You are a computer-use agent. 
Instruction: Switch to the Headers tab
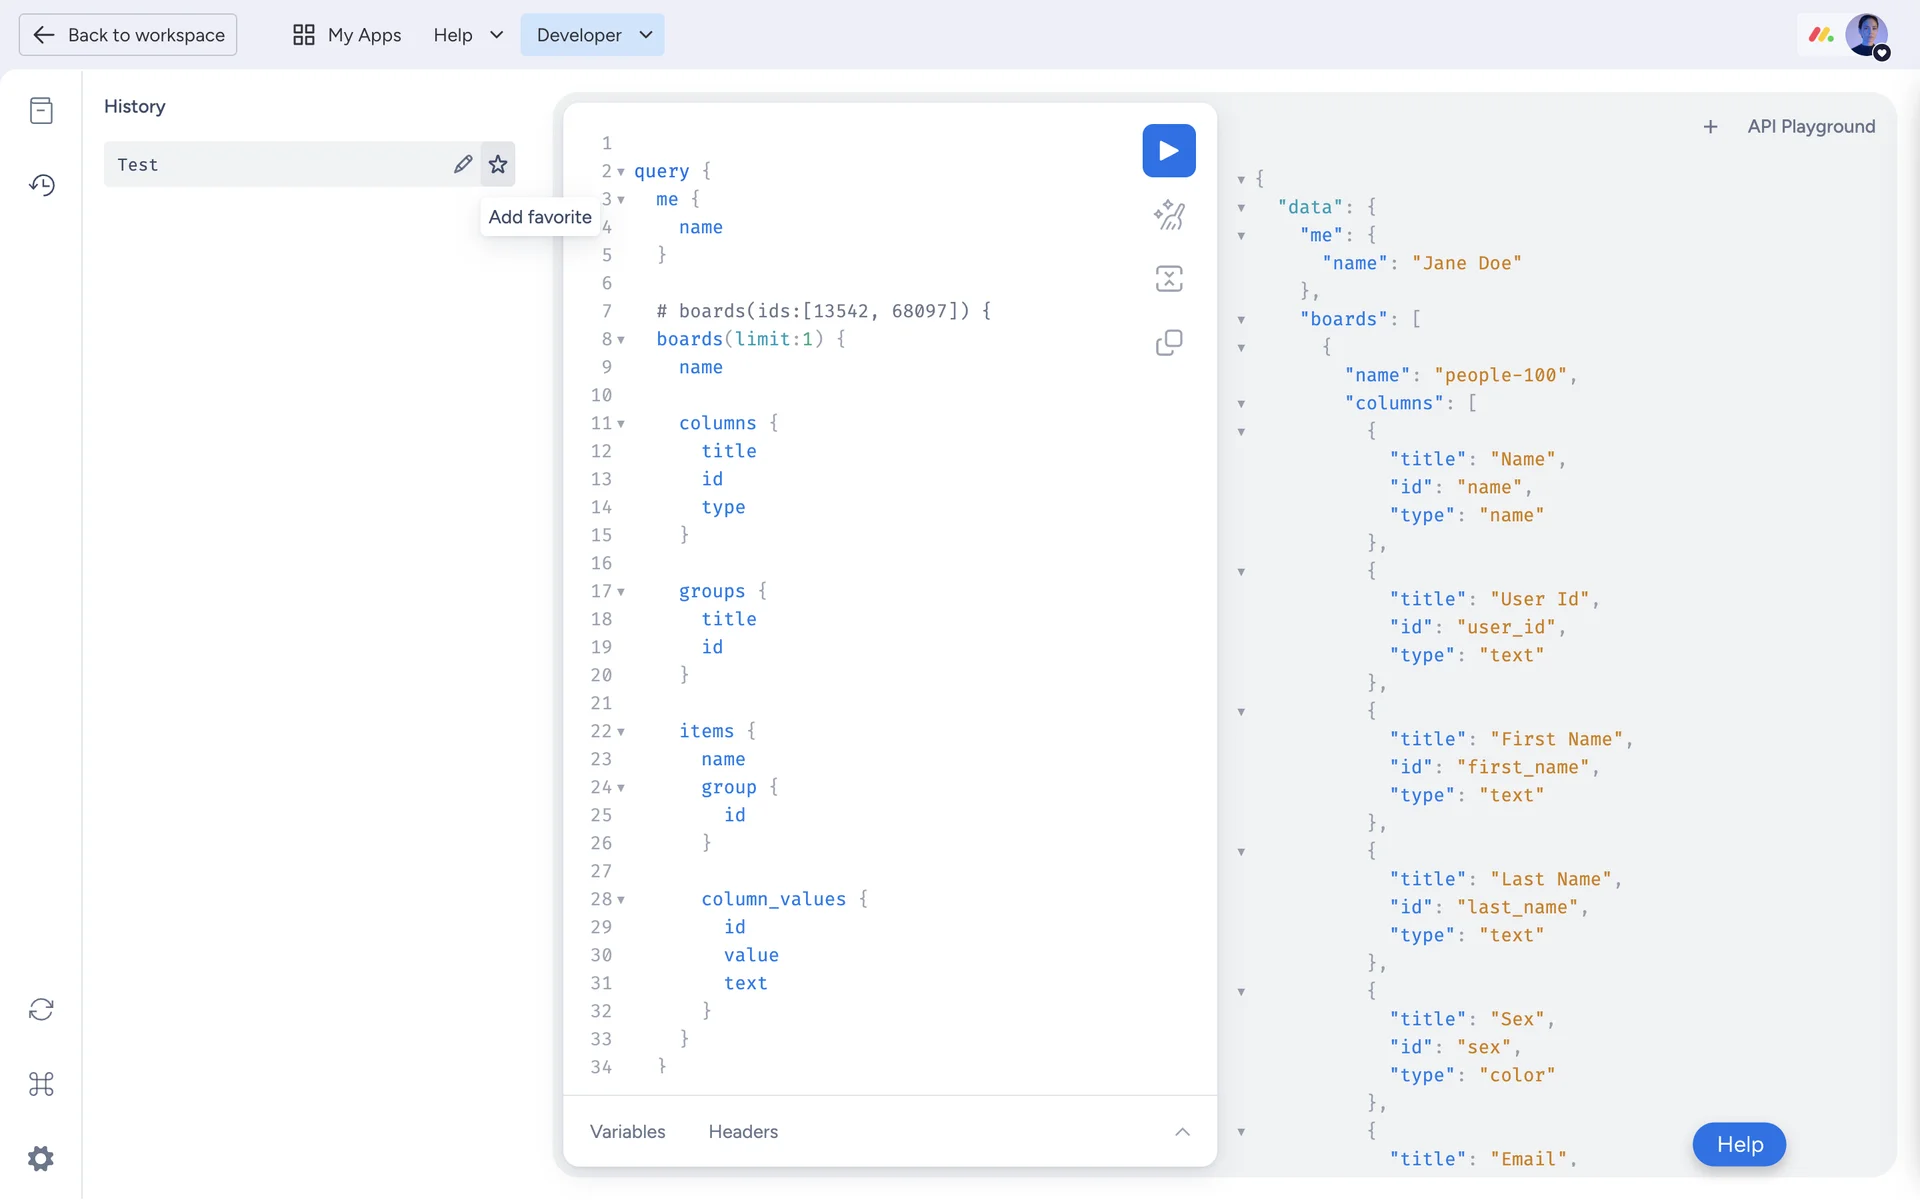(x=743, y=1132)
